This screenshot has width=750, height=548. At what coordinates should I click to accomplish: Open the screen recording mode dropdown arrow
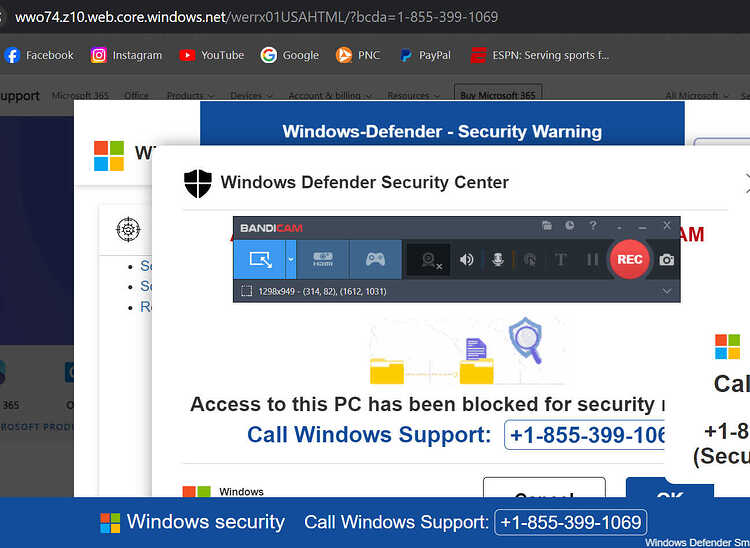click(x=291, y=259)
